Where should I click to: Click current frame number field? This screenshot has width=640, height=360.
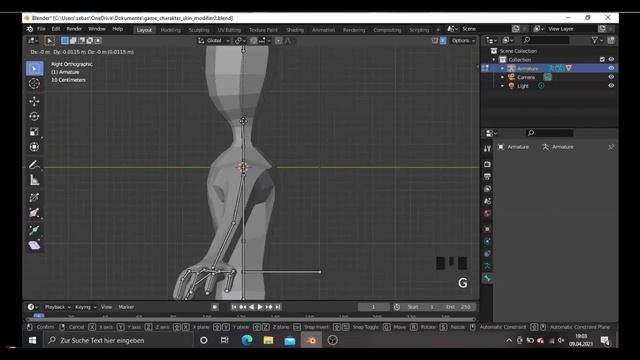point(373,307)
